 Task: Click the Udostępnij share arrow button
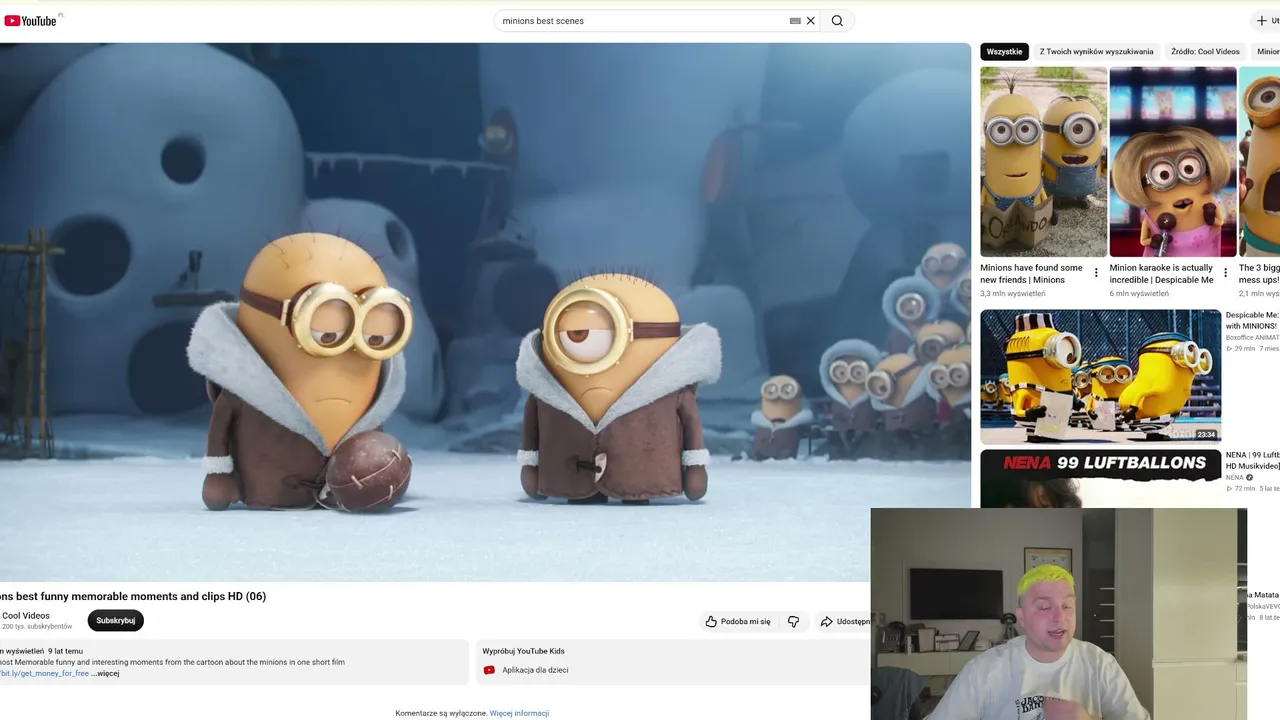coord(845,622)
